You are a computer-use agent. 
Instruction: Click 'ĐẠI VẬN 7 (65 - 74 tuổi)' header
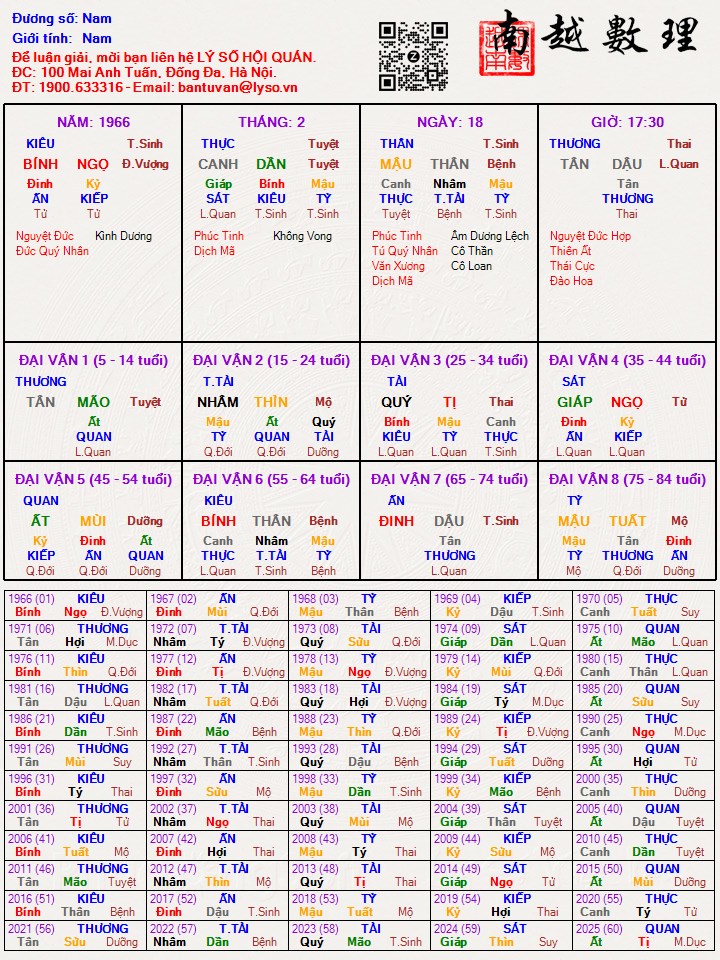[x=449, y=479]
